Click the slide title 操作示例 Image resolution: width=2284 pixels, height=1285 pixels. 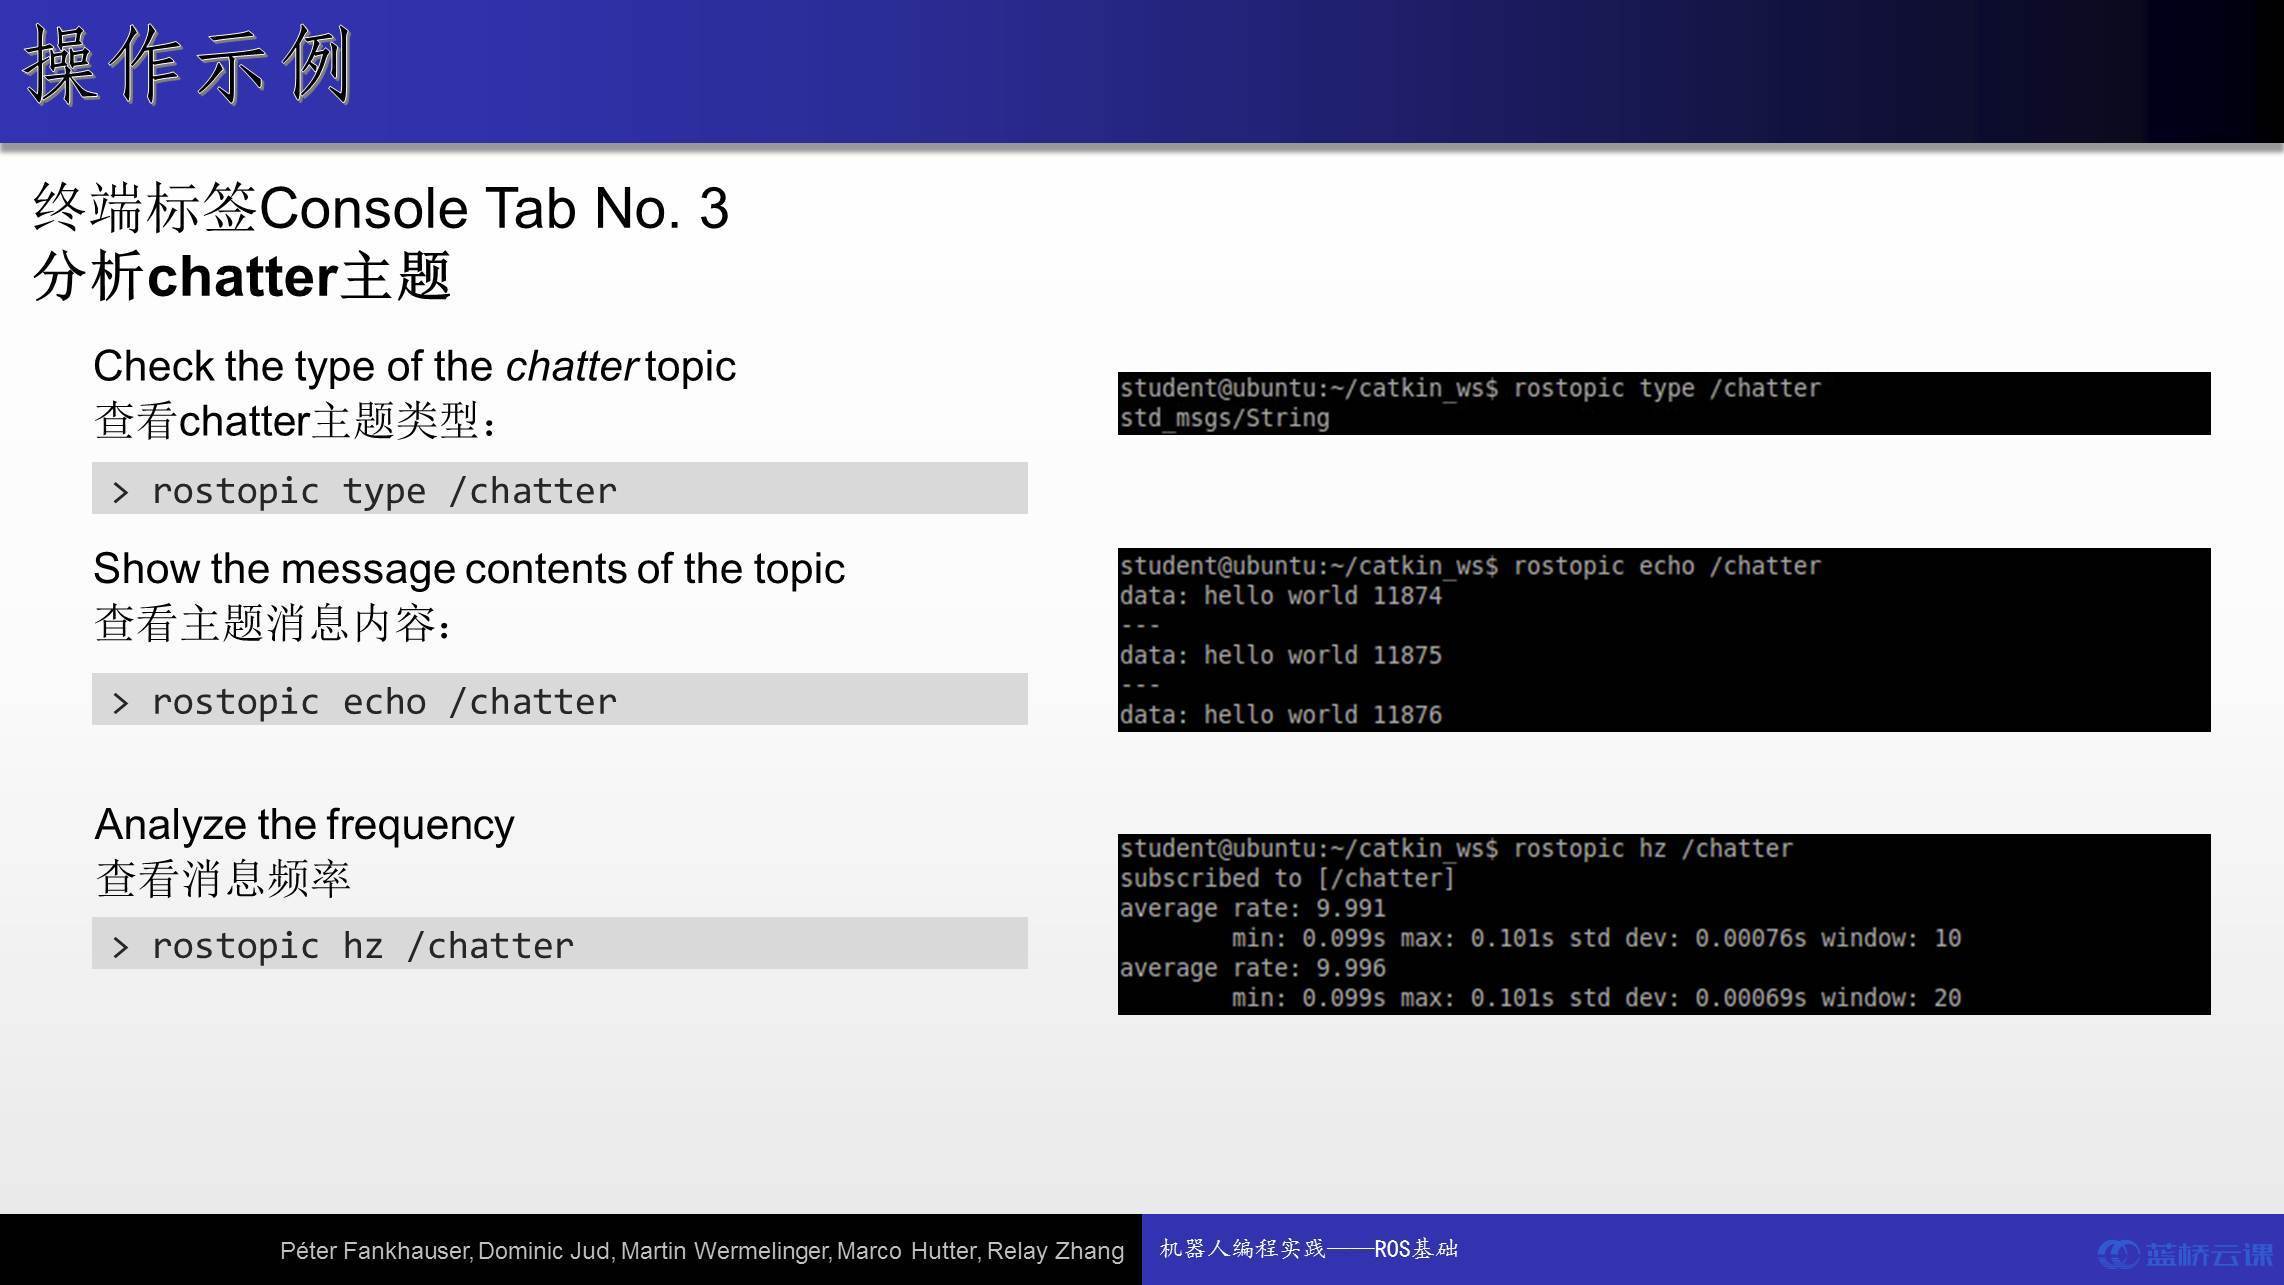[187, 66]
